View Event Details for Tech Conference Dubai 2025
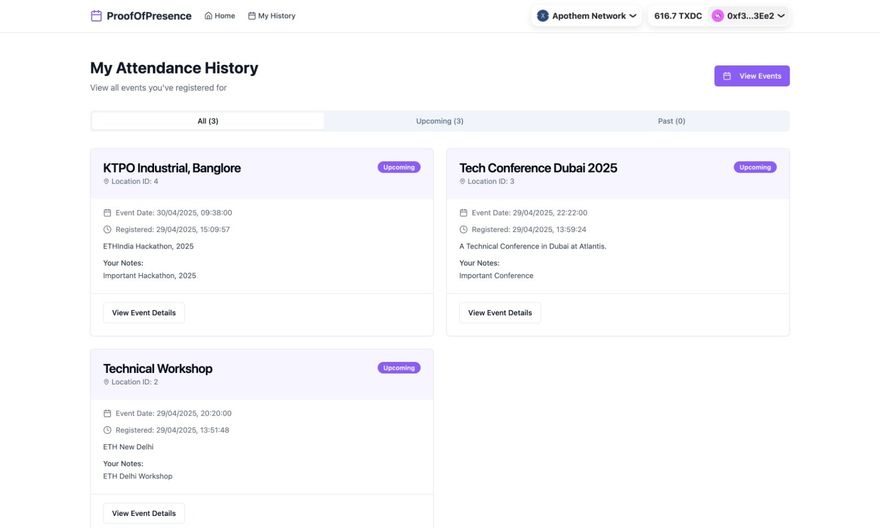 500,313
